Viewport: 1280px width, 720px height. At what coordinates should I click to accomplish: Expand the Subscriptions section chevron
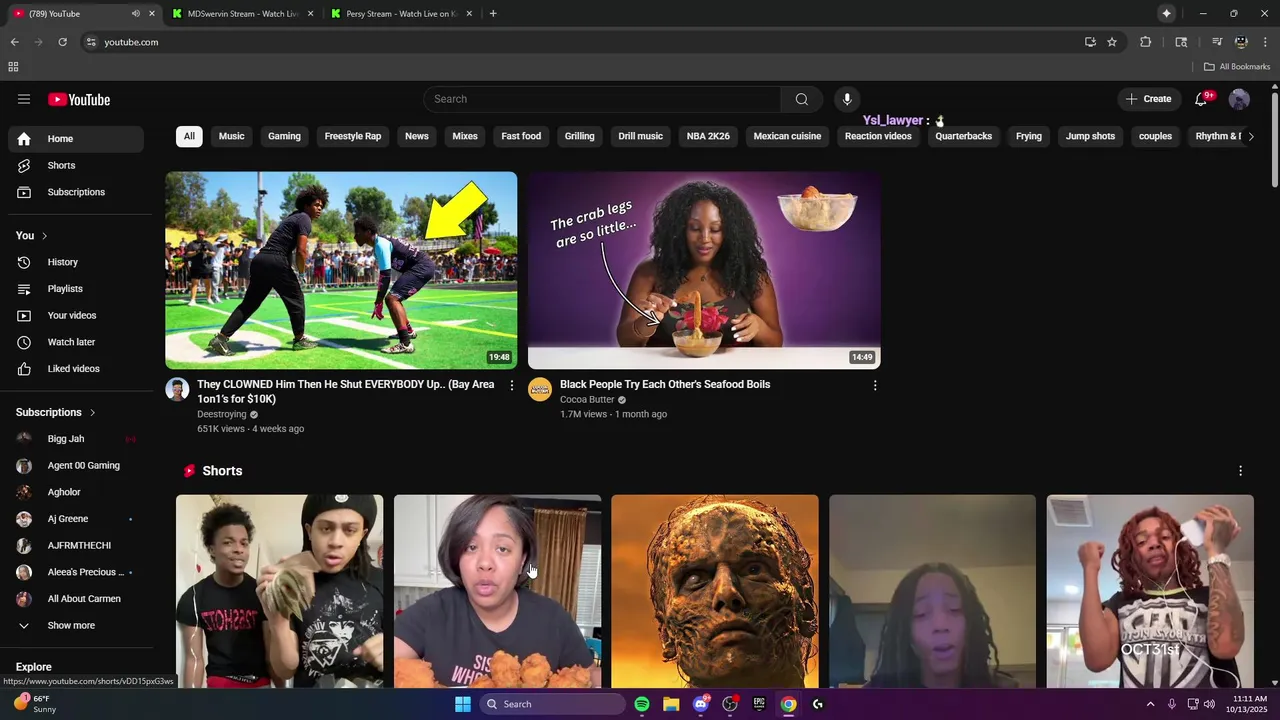pyautogui.click(x=93, y=412)
